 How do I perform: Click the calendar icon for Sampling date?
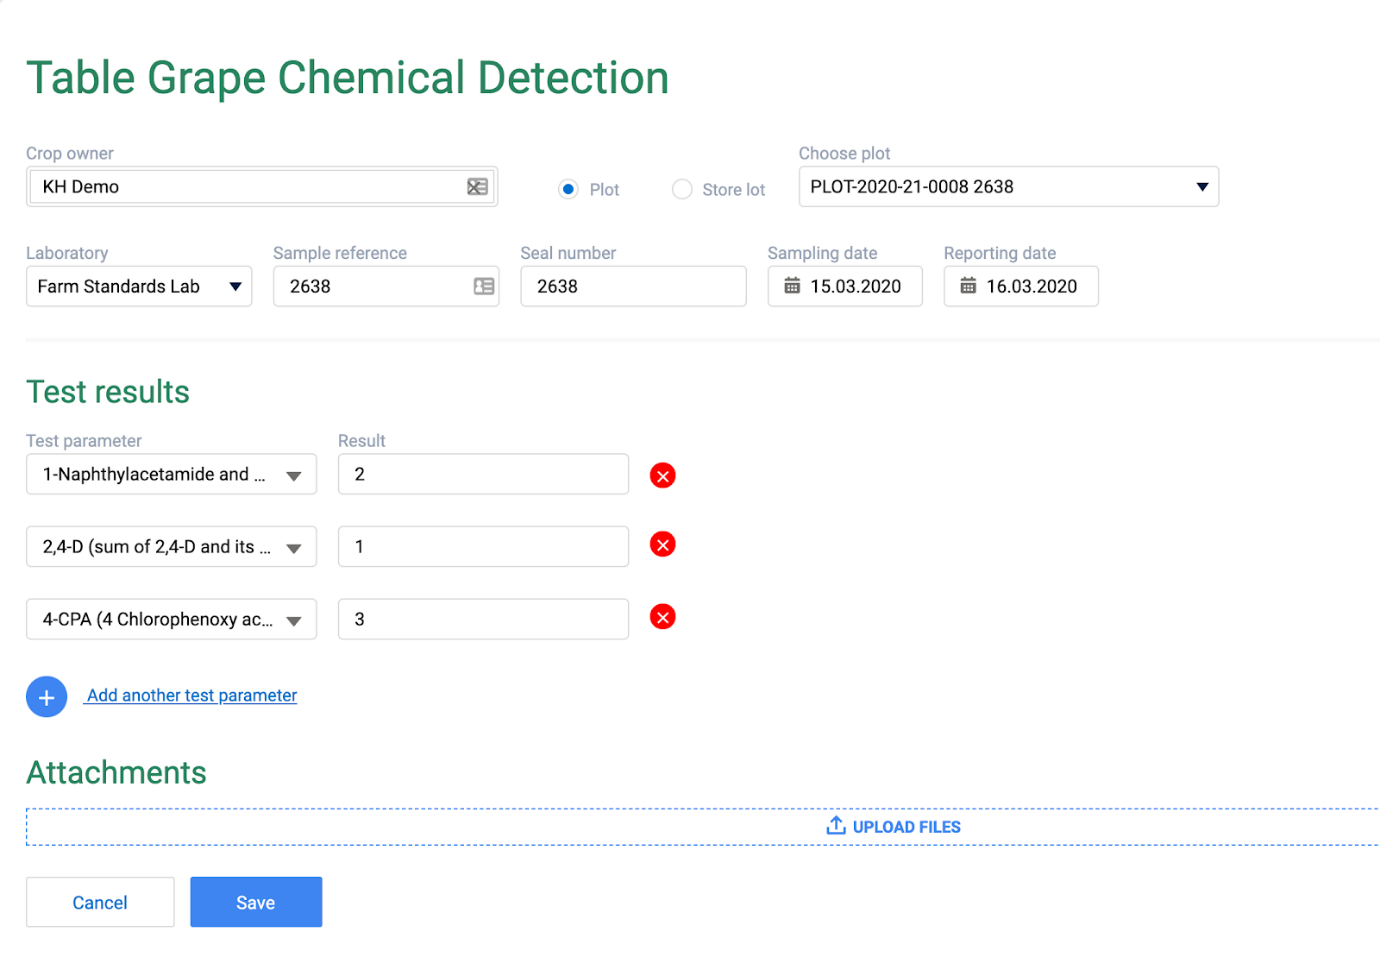(x=792, y=286)
